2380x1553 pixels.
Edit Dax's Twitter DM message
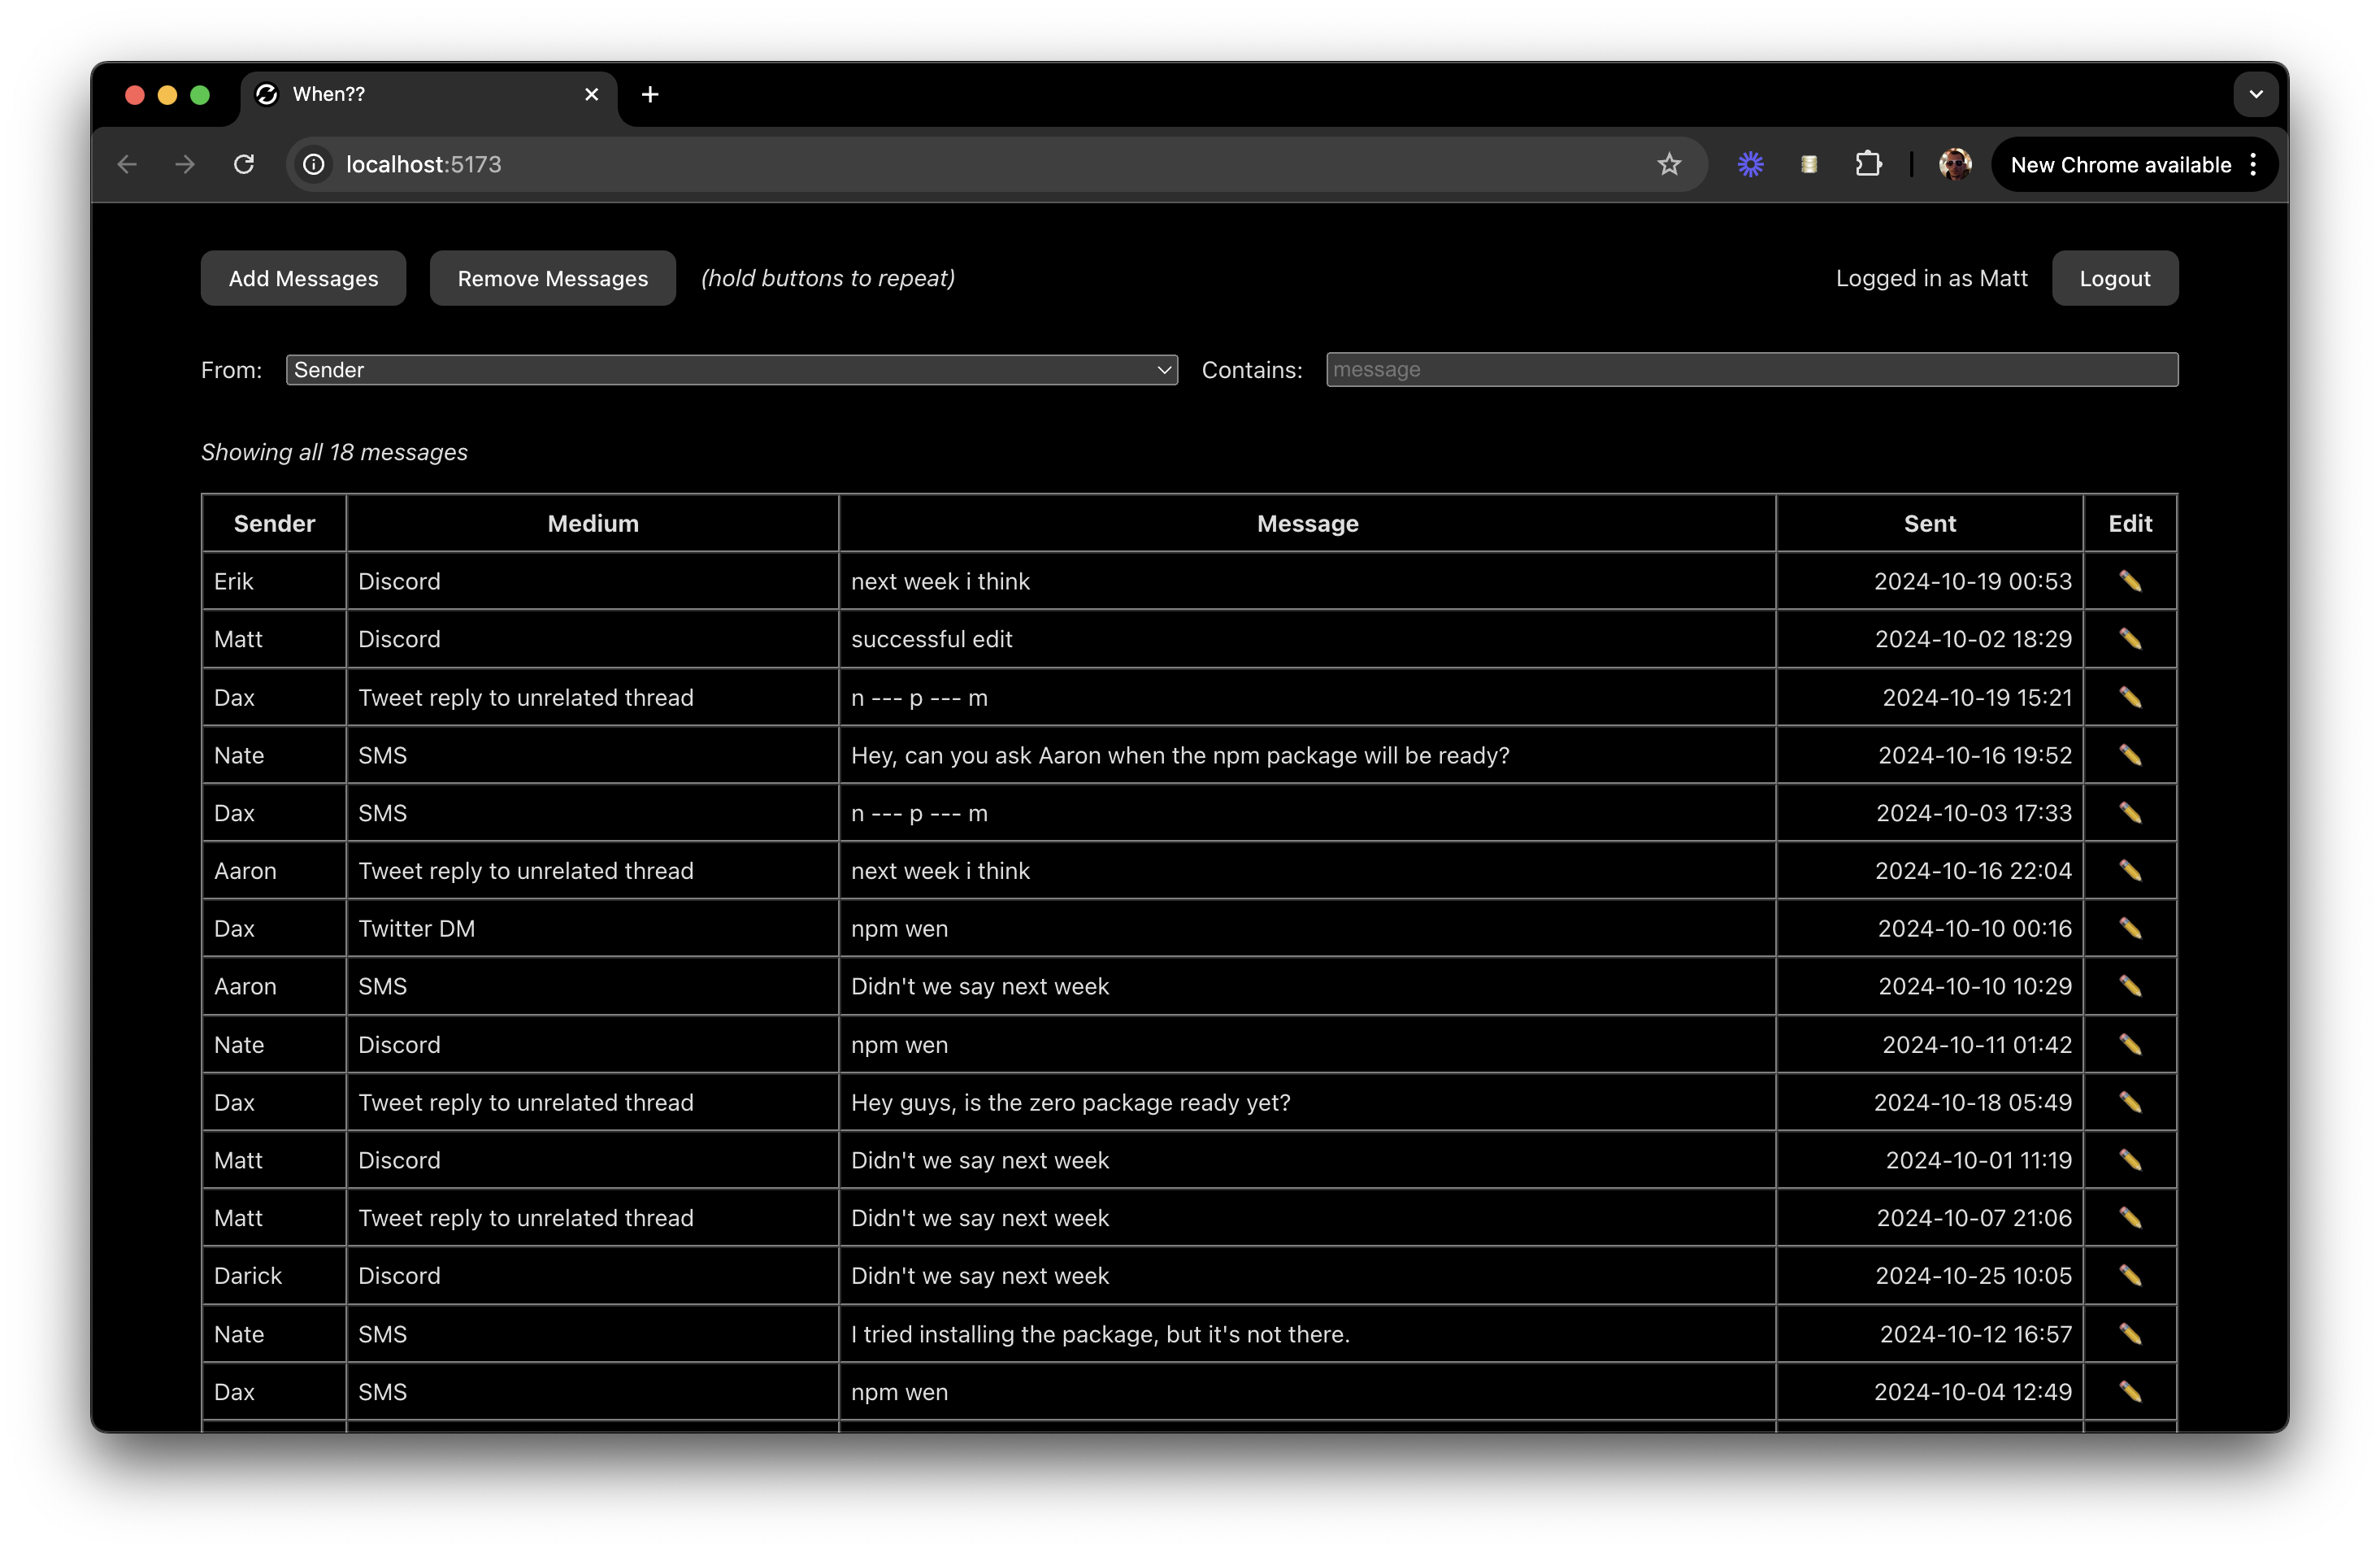tap(2130, 929)
